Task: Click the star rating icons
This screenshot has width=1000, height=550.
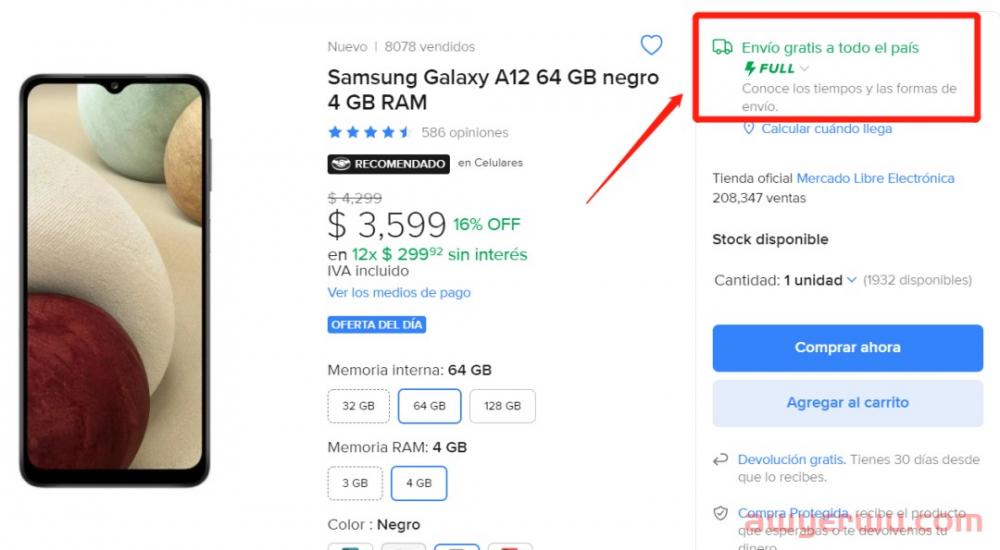Action: coord(369,132)
